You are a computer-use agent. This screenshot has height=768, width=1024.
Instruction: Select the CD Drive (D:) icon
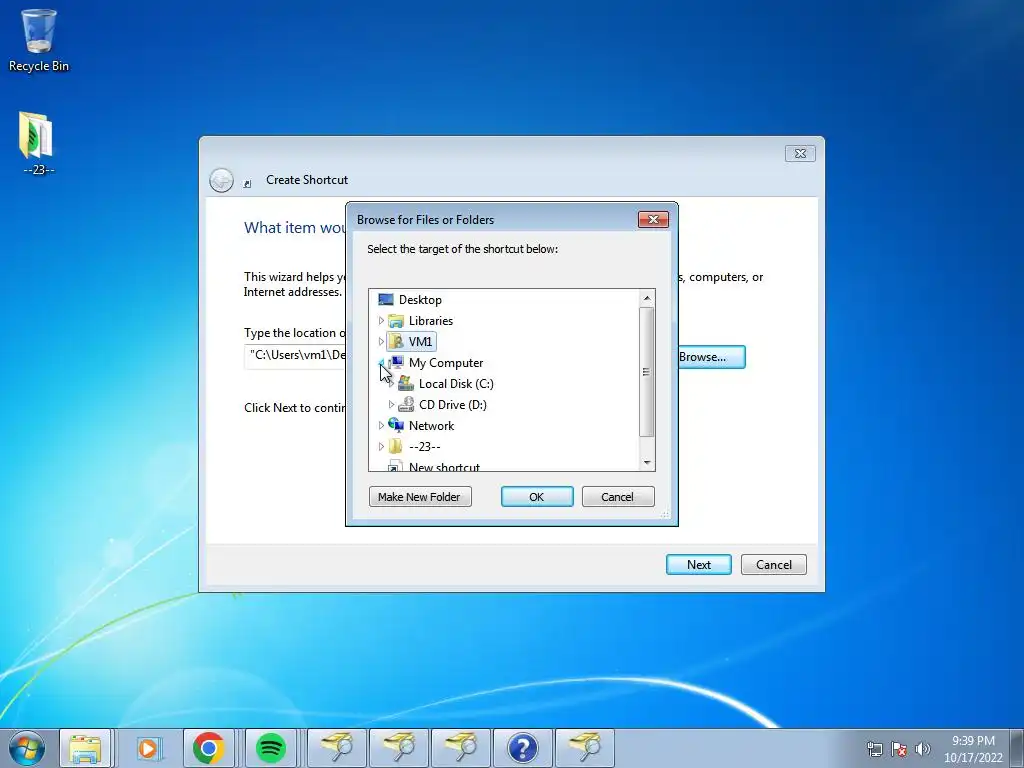406,404
